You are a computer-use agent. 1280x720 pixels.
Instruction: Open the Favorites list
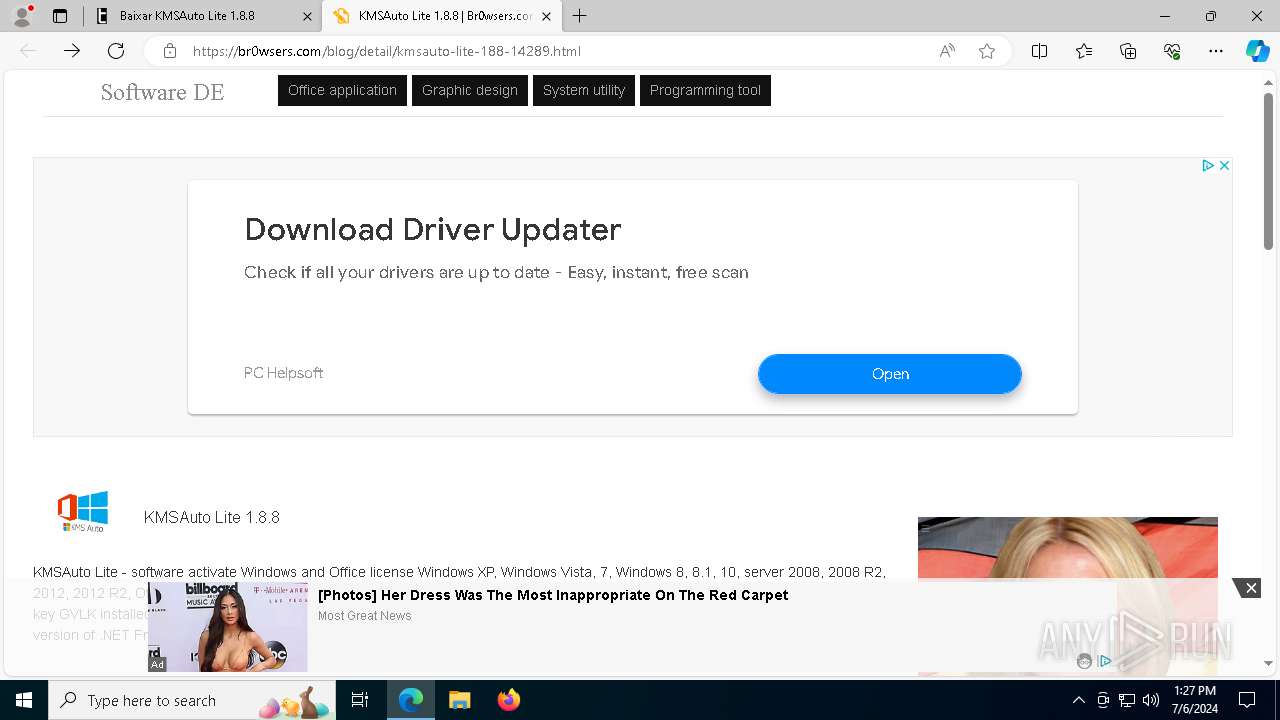1084,51
